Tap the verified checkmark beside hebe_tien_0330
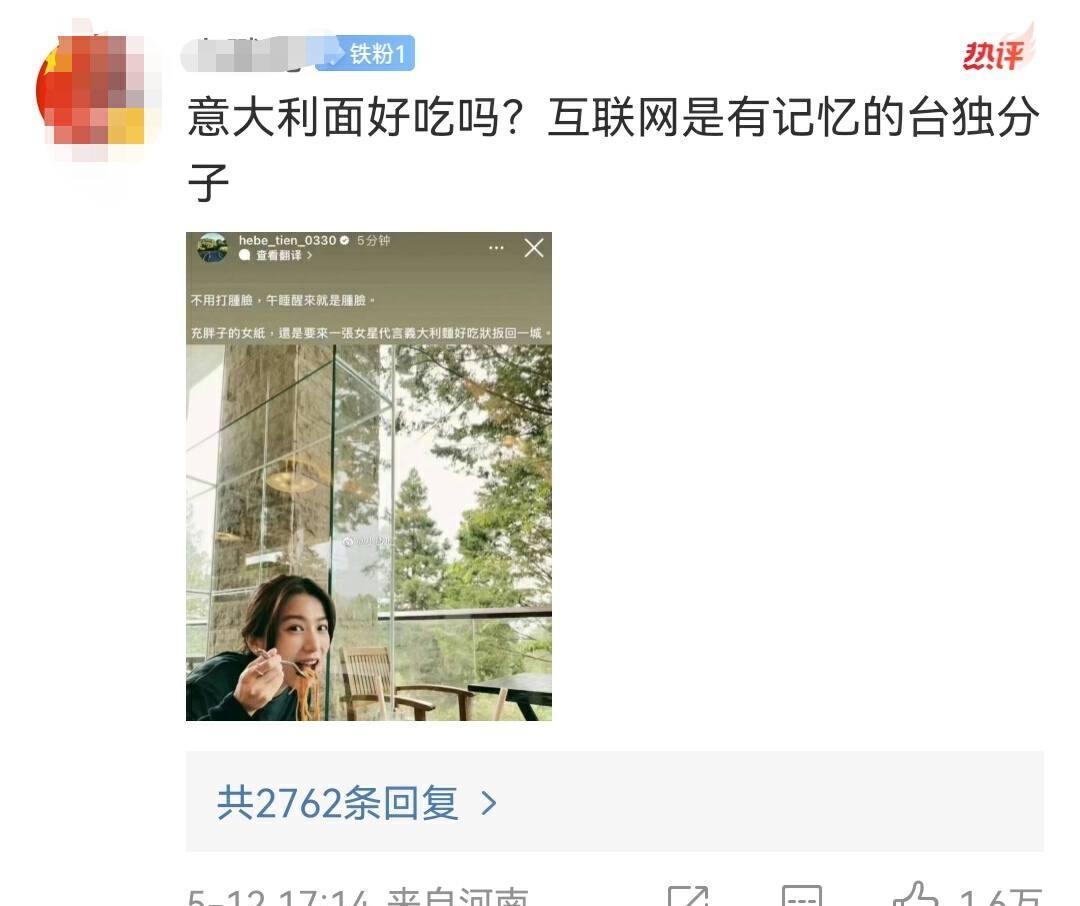Image resolution: width=1080 pixels, height=906 pixels. click(x=344, y=240)
